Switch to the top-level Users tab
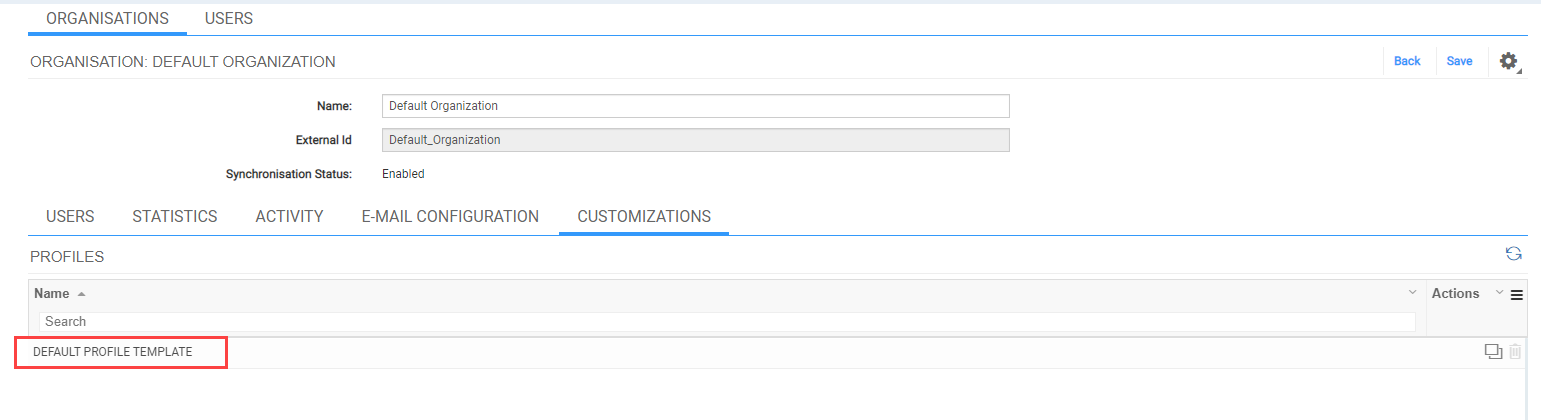1541x420 pixels. (x=229, y=18)
